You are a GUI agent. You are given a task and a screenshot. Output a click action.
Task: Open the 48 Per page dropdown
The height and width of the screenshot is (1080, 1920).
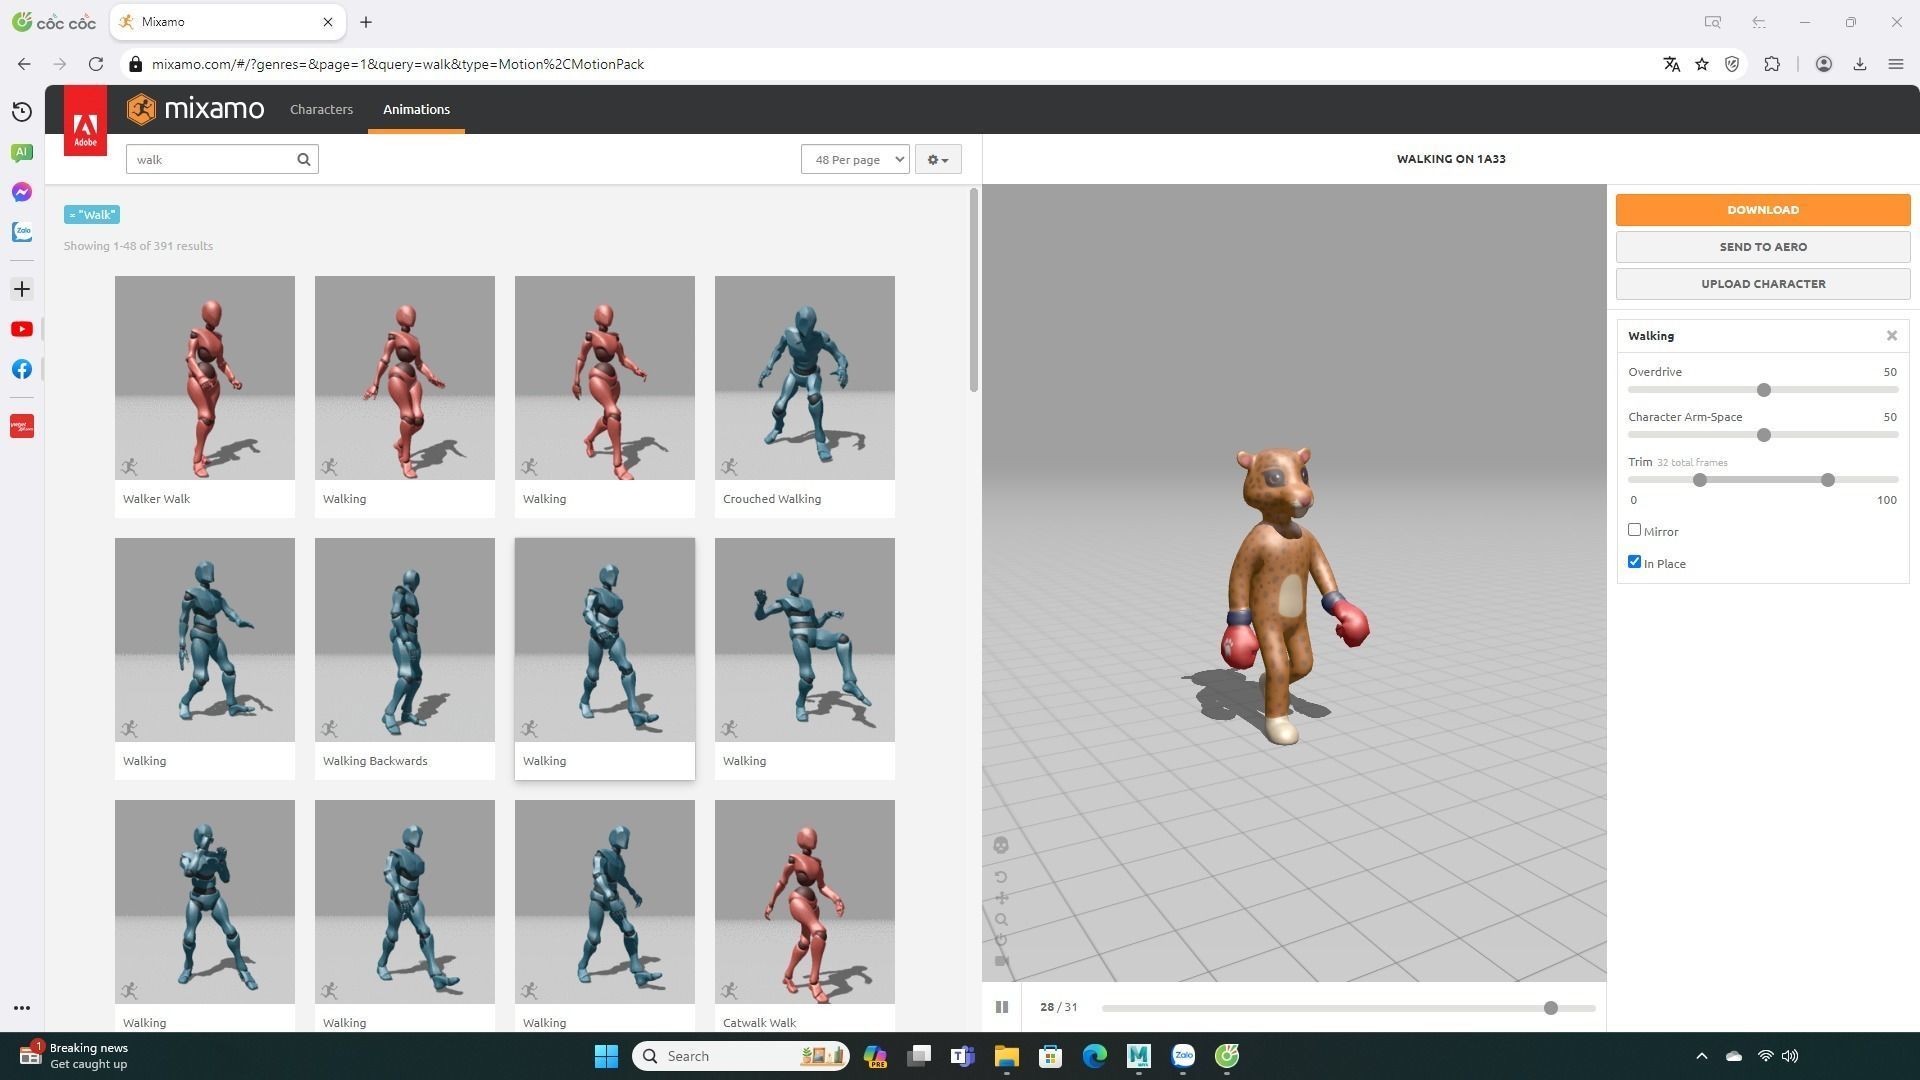(x=855, y=159)
